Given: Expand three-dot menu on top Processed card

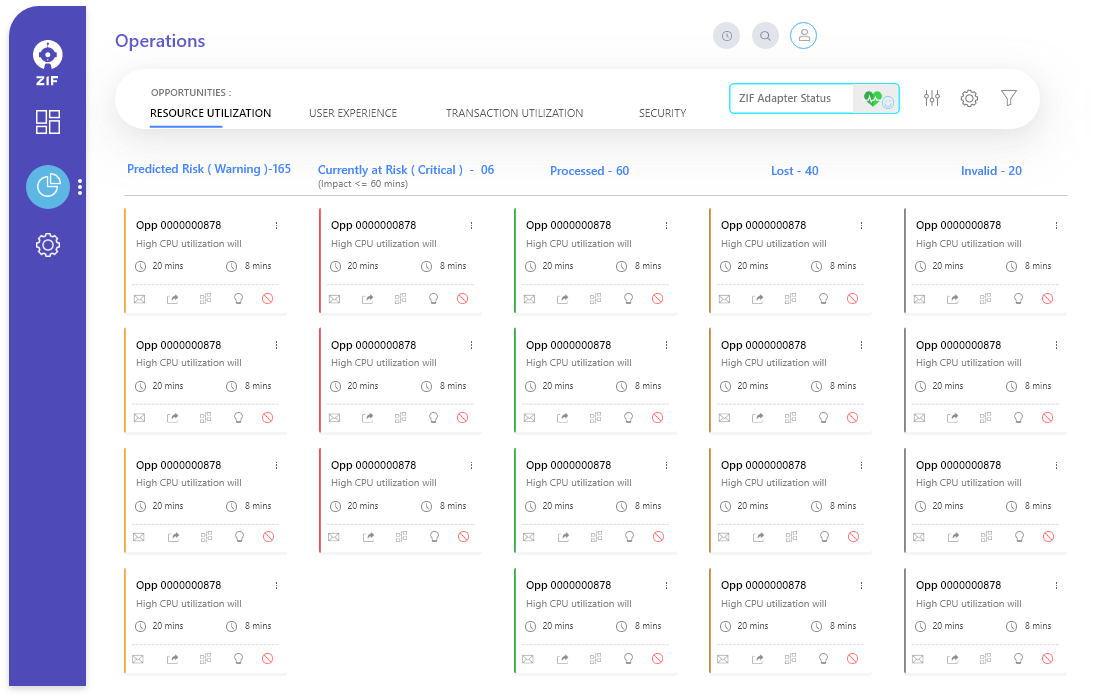Looking at the screenshot, I should click(666, 226).
